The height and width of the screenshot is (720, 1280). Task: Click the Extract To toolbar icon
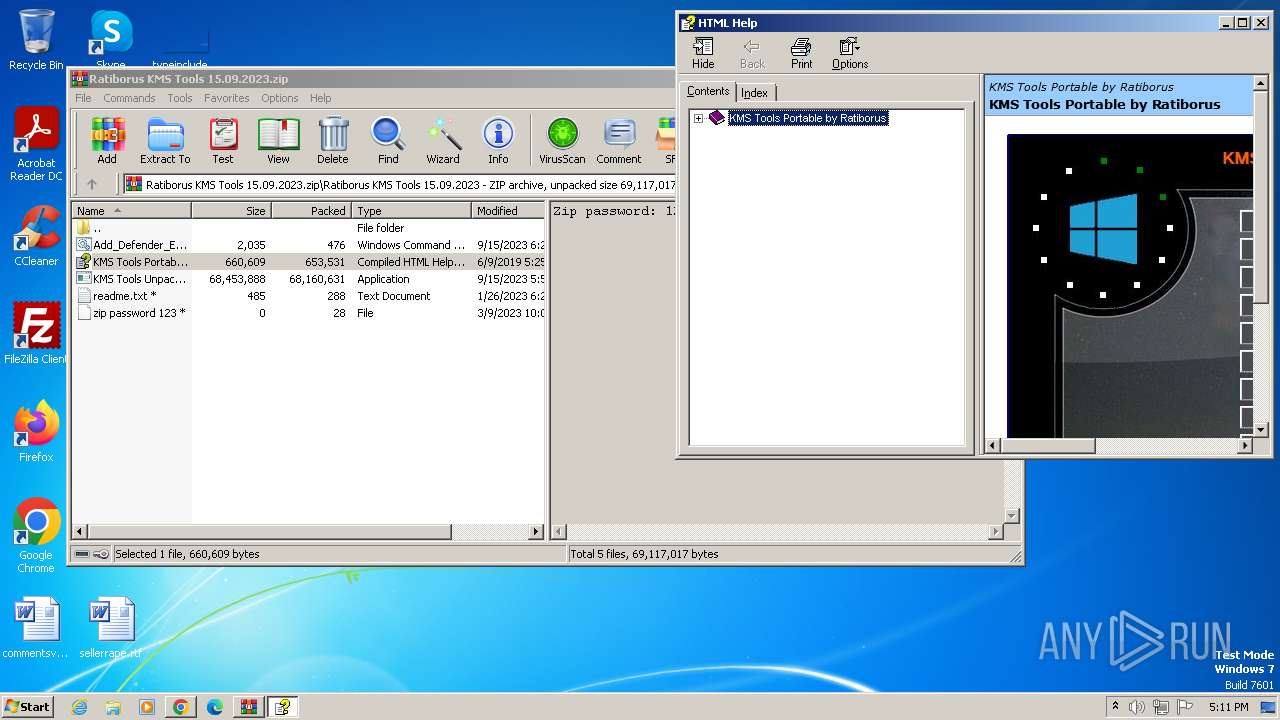click(165, 140)
